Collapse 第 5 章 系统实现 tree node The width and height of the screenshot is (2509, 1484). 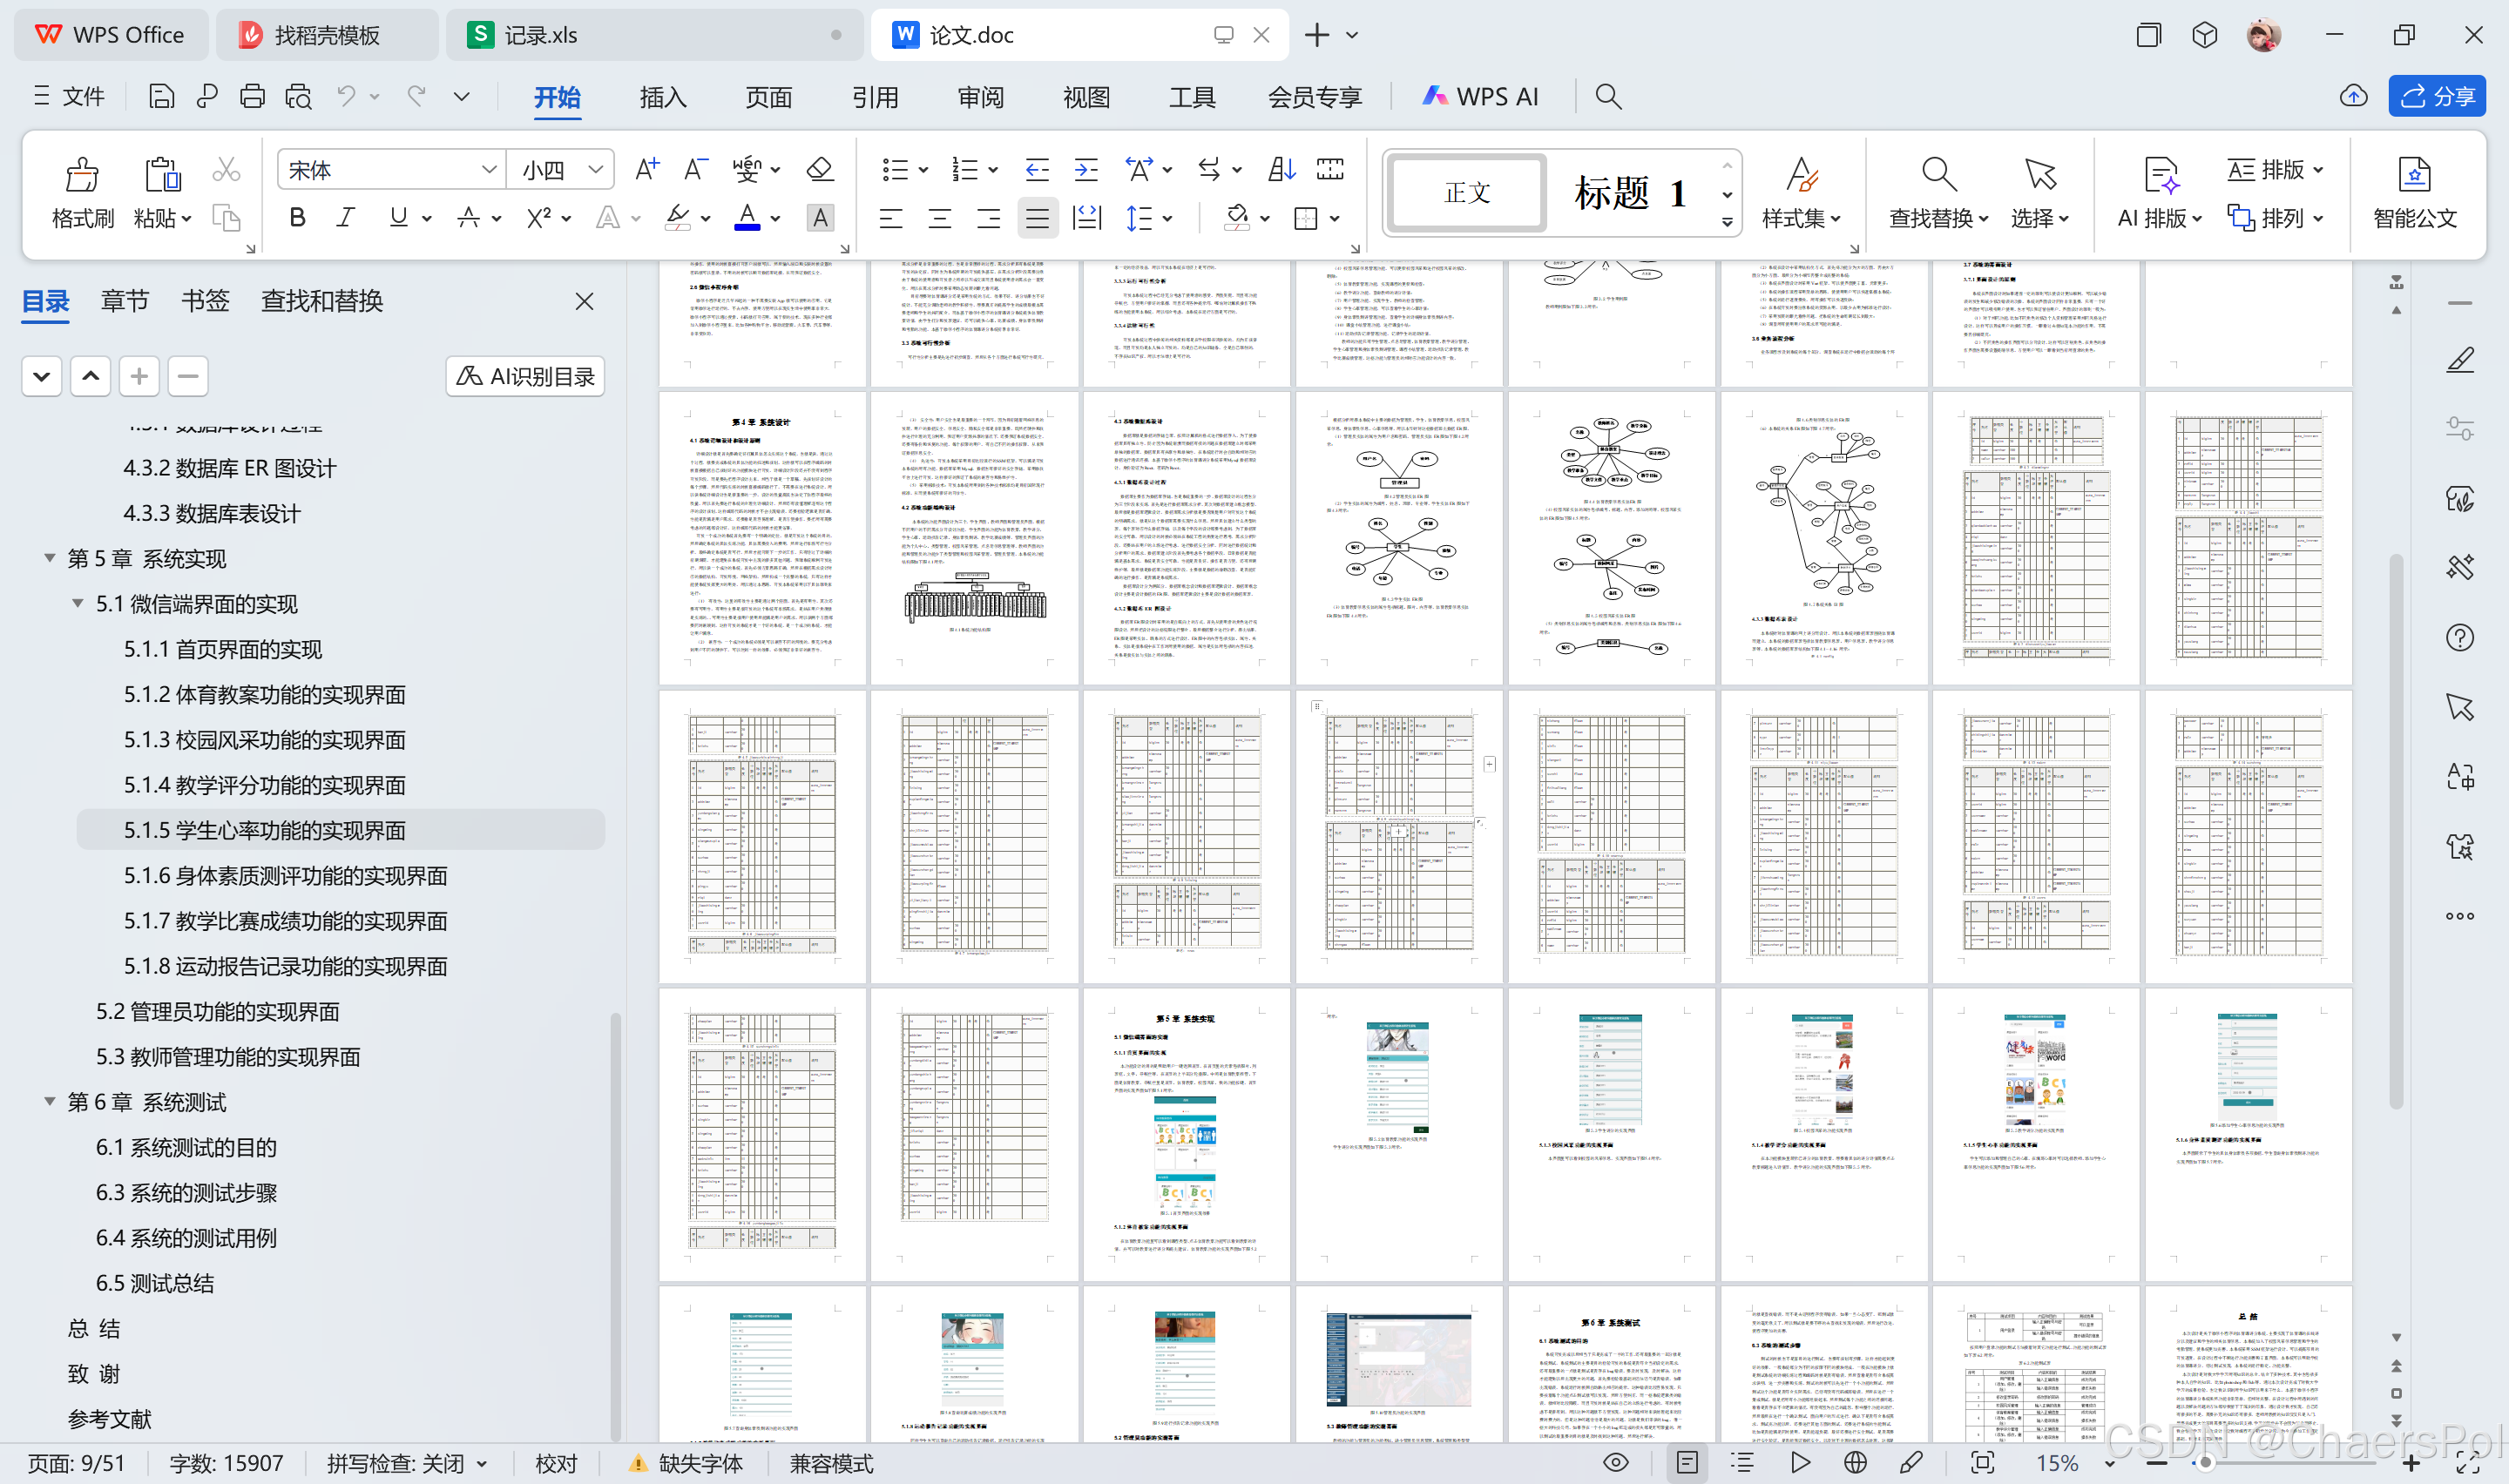pos(49,558)
